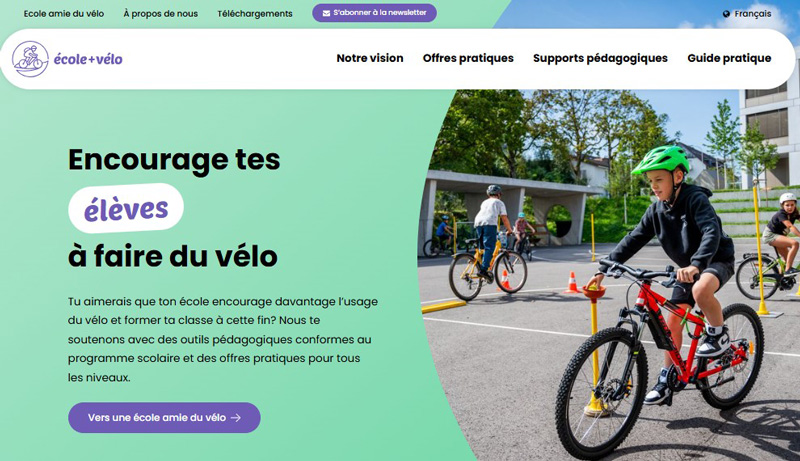Follow the Ecole amie du vélo link
Viewport: 800px width, 461px height.
click(64, 14)
